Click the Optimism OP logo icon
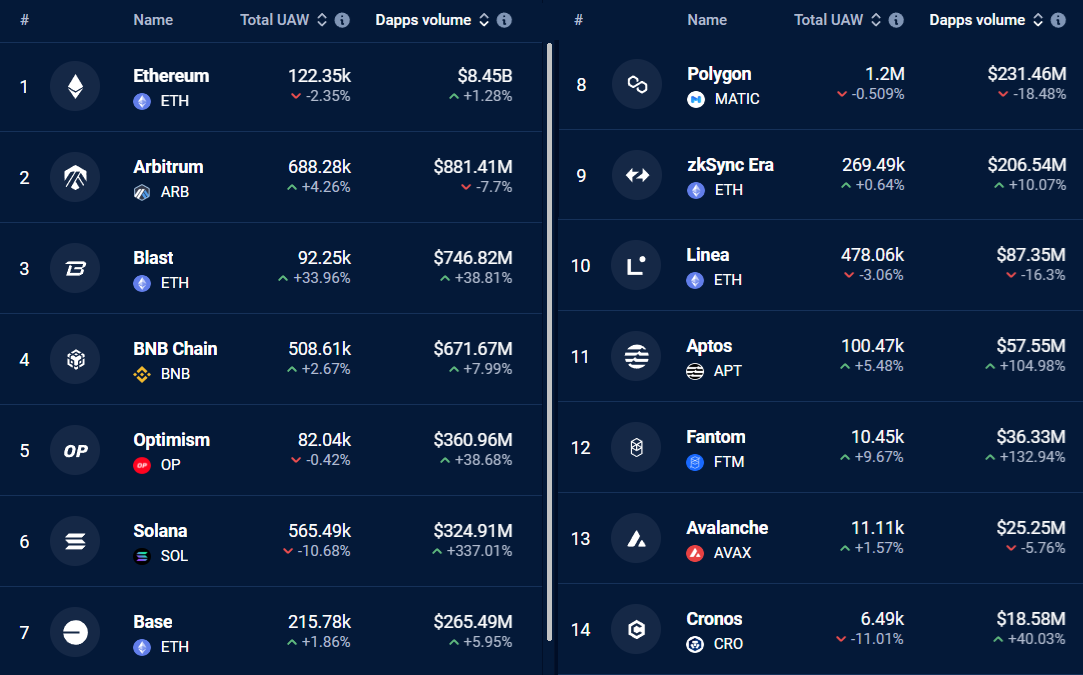Image resolution: width=1083 pixels, height=675 pixels. click(x=75, y=451)
